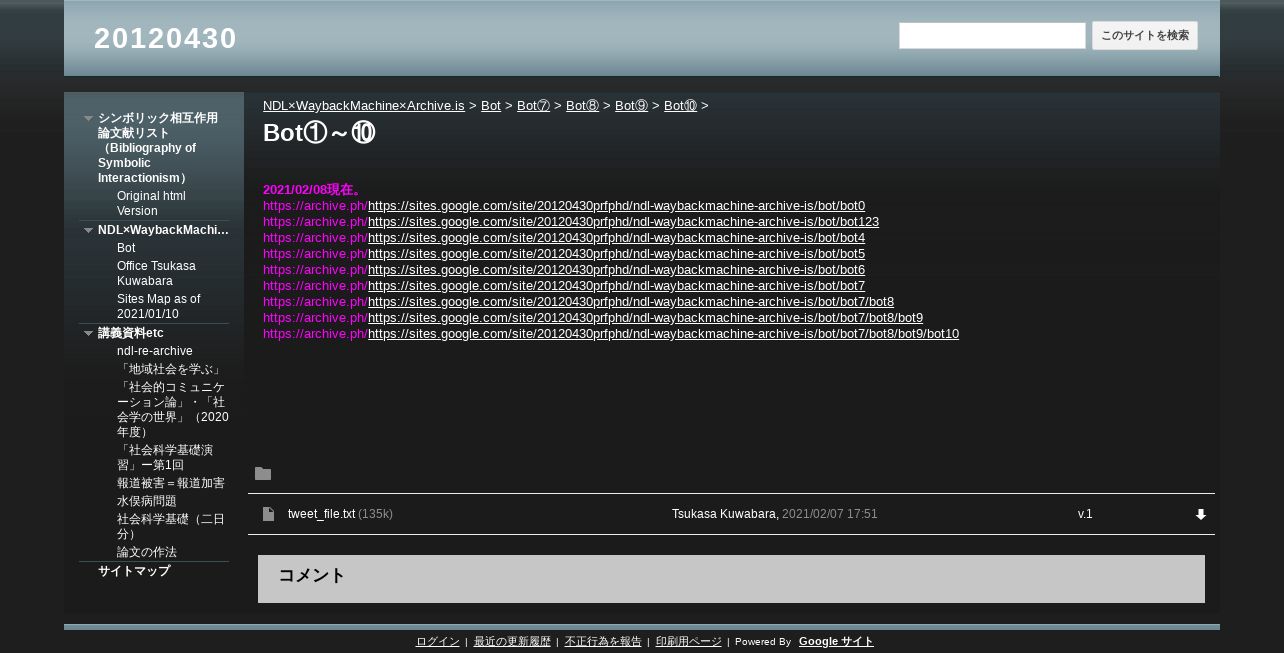Screen dimensions: 1284x653
Task: Click 不正行為を報告 footer link
Action: click(x=603, y=642)
